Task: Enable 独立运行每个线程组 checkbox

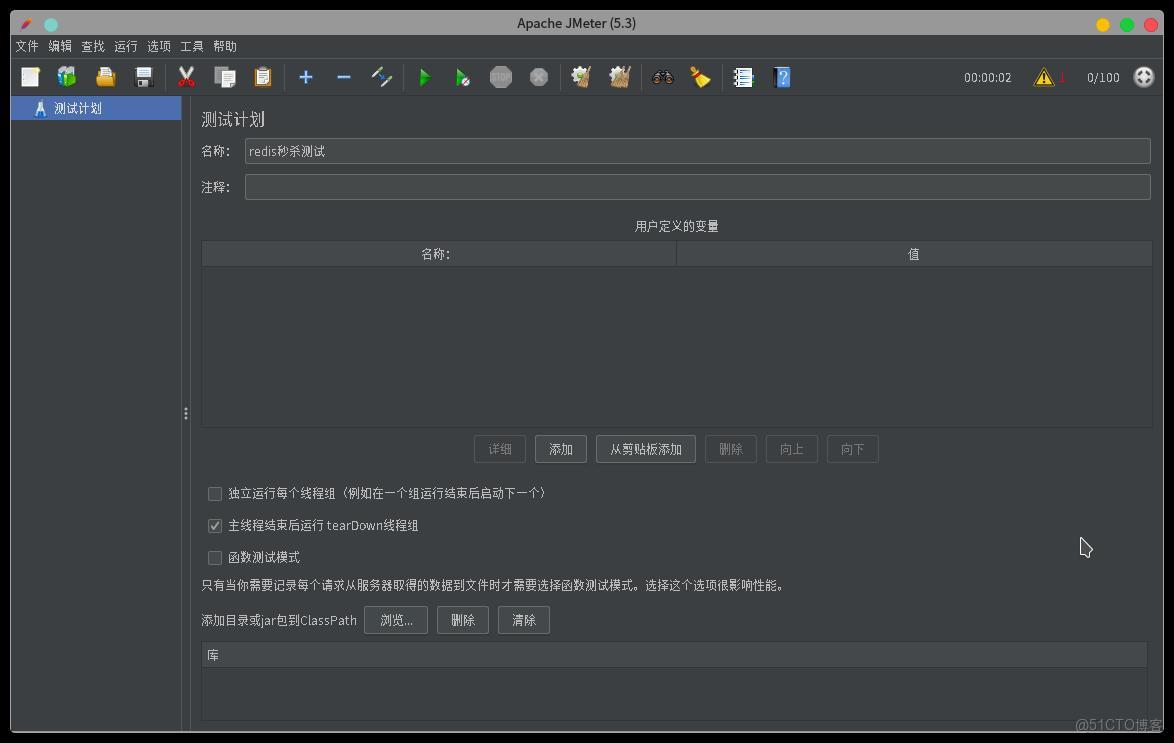Action: pyautogui.click(x=214, y=493)
